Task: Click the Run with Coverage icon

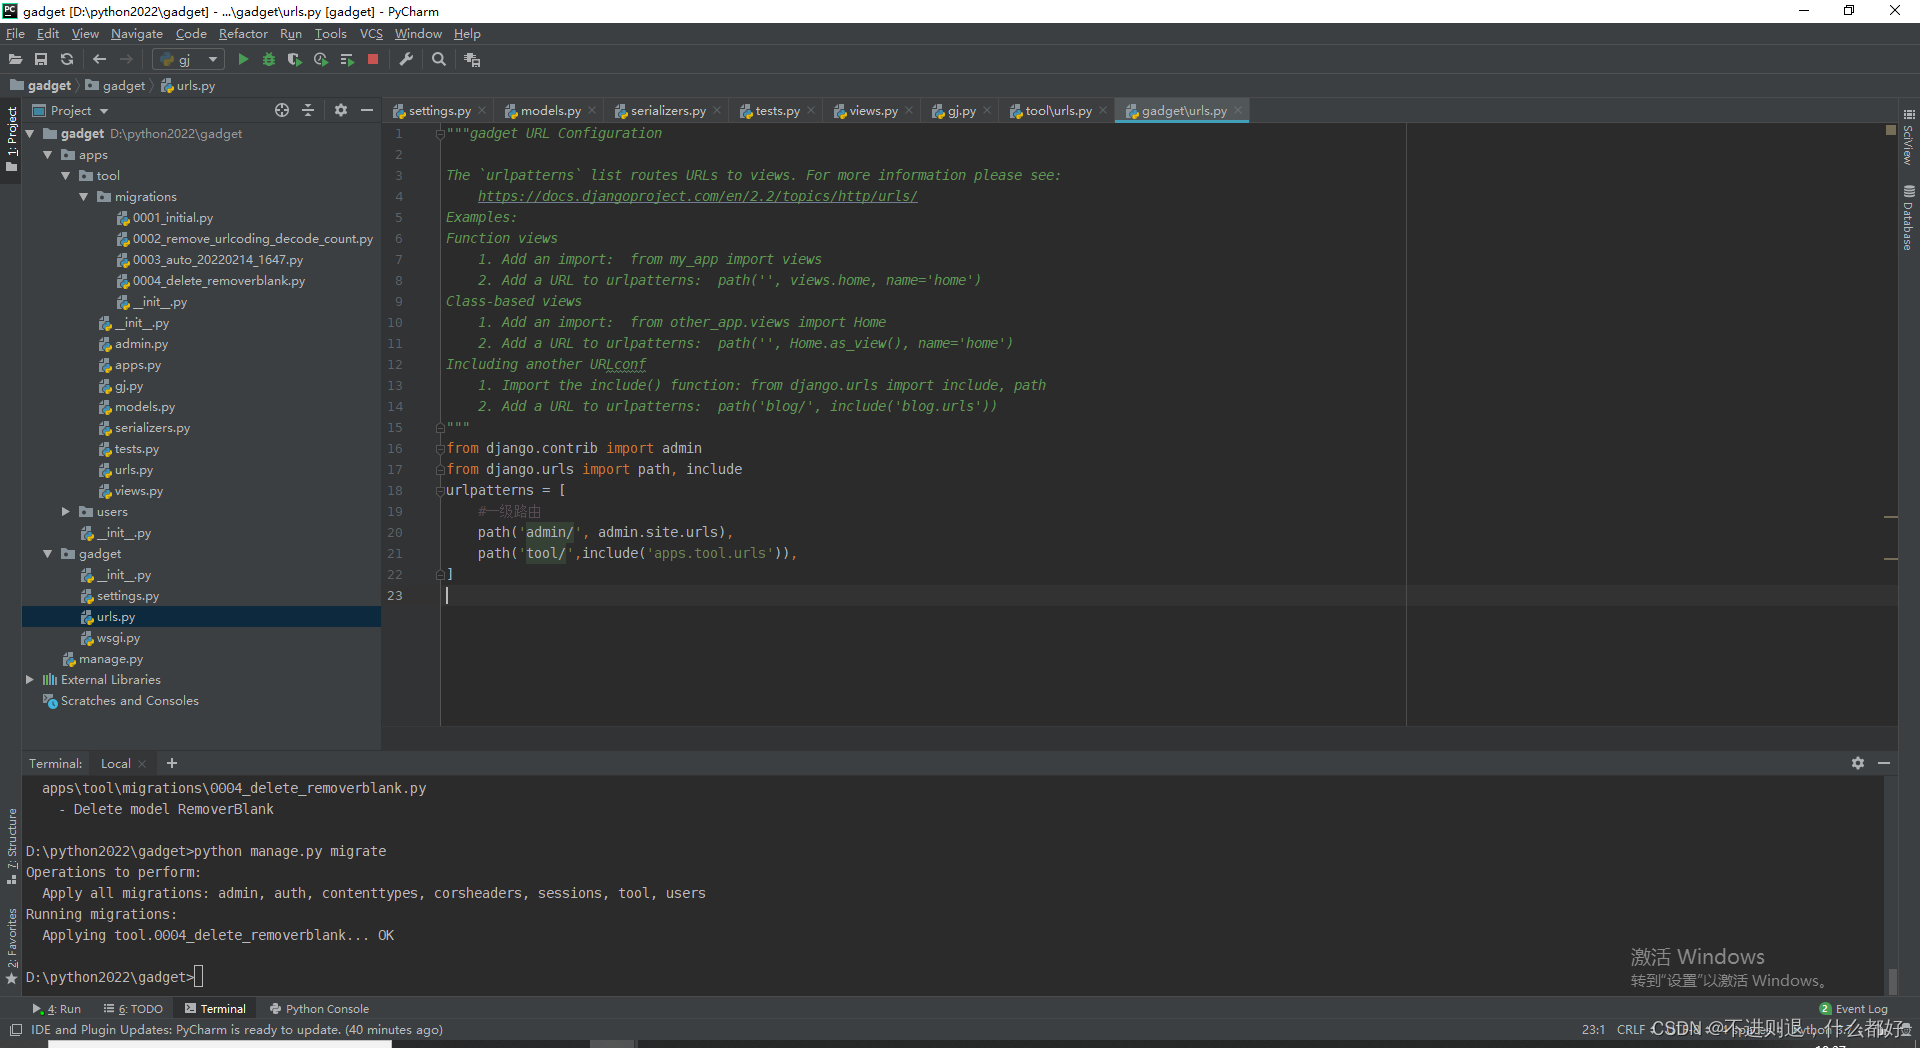Action: point(295,60)
